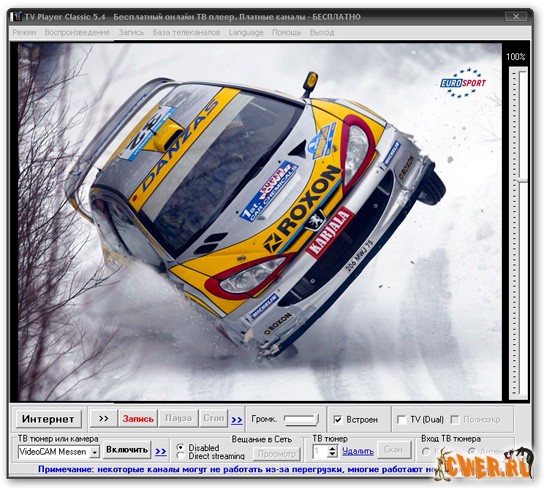
Task: Select the Direct streaming radio button
Action: [180, 455]
